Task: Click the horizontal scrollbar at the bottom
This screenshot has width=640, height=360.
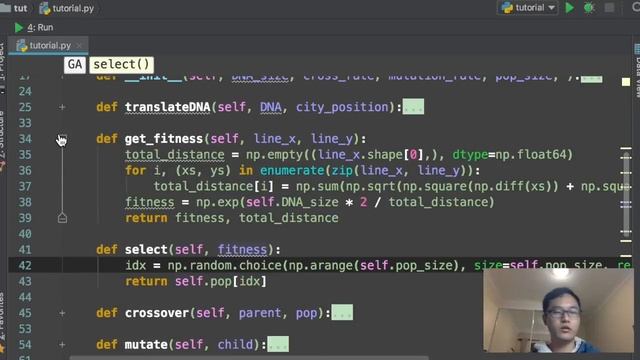Action: 249,358
